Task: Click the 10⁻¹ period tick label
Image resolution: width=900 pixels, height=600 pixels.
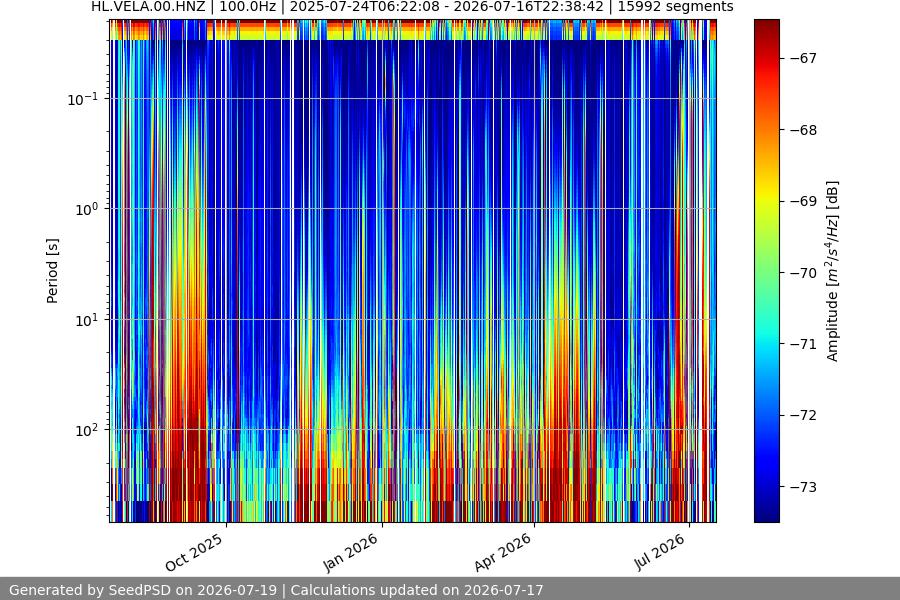Action: 83,99
